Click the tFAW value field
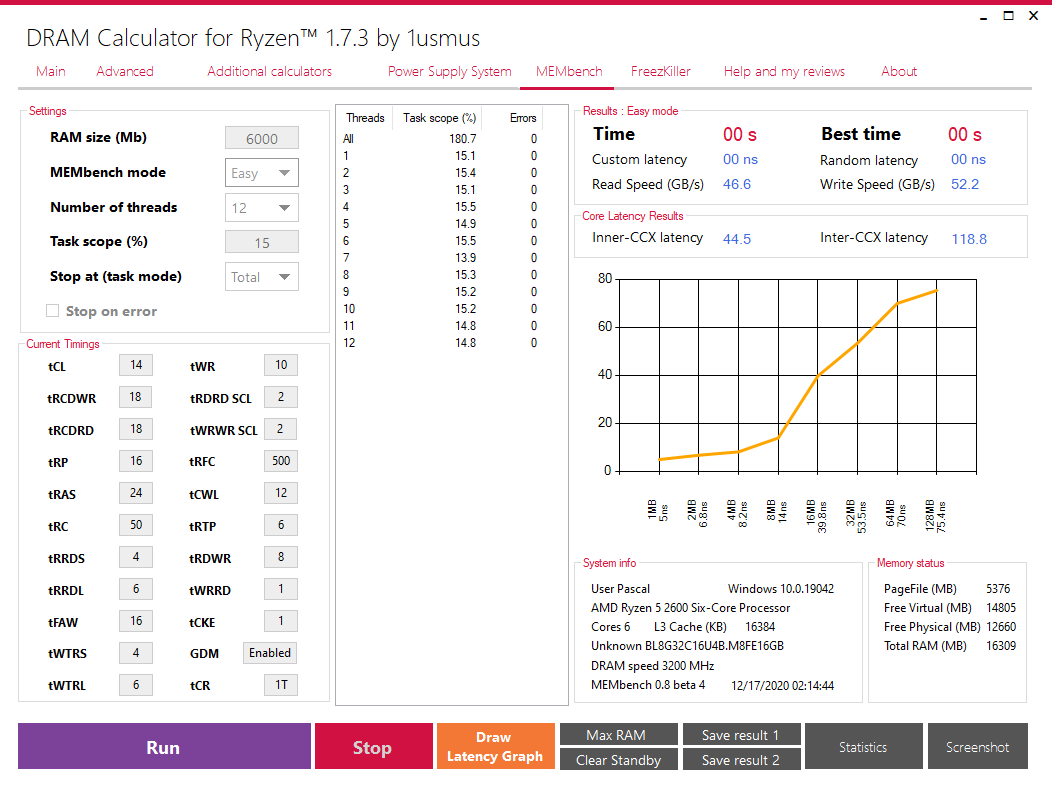Image resolution: width=1052 pixels, height=791 pixels. (x=136, y=621)
